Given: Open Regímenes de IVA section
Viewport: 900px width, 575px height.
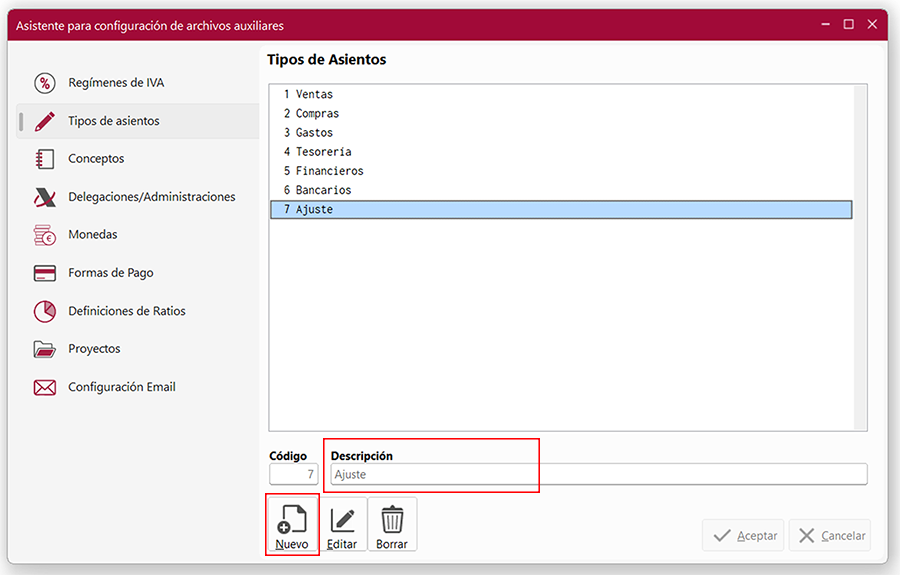Looking at the screenshot, I should [x=138, y=83].
